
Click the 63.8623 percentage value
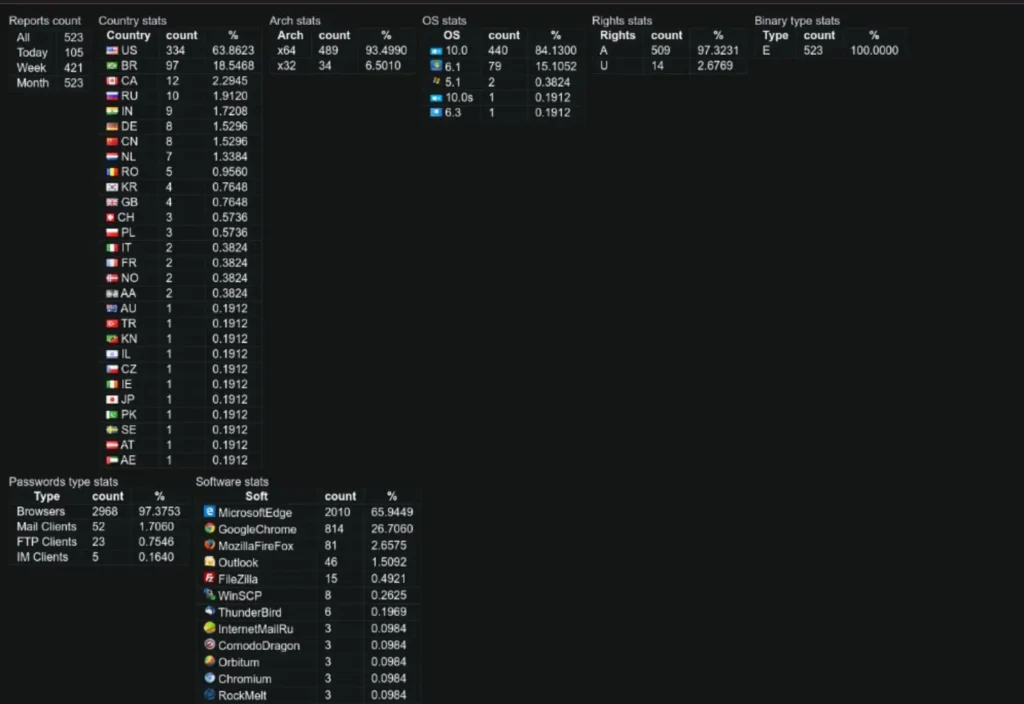232,50
